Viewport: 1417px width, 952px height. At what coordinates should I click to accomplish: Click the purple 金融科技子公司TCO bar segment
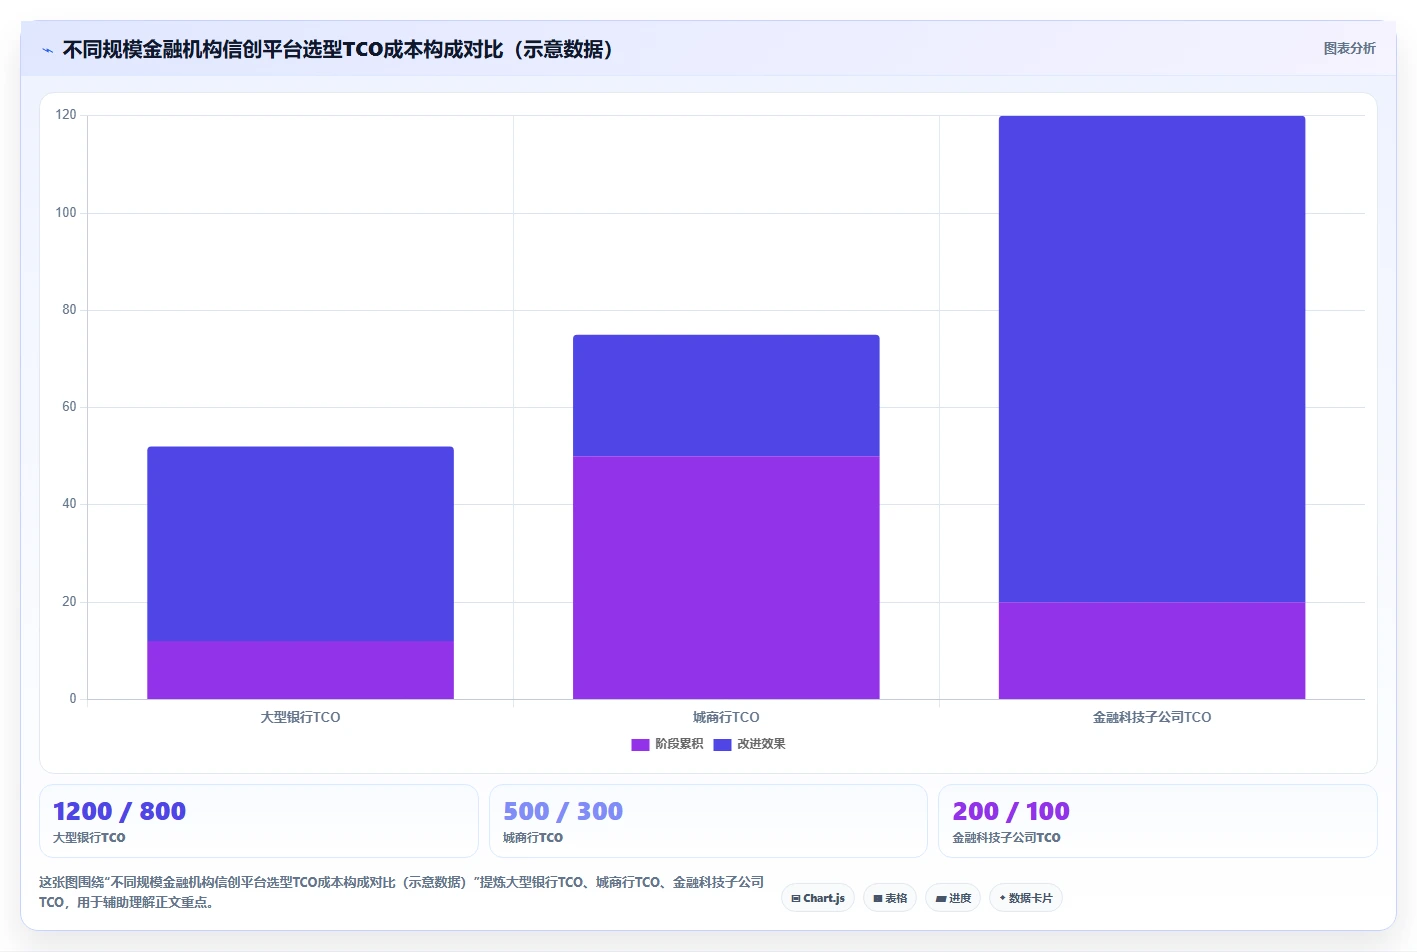[x=1152, y=650]
